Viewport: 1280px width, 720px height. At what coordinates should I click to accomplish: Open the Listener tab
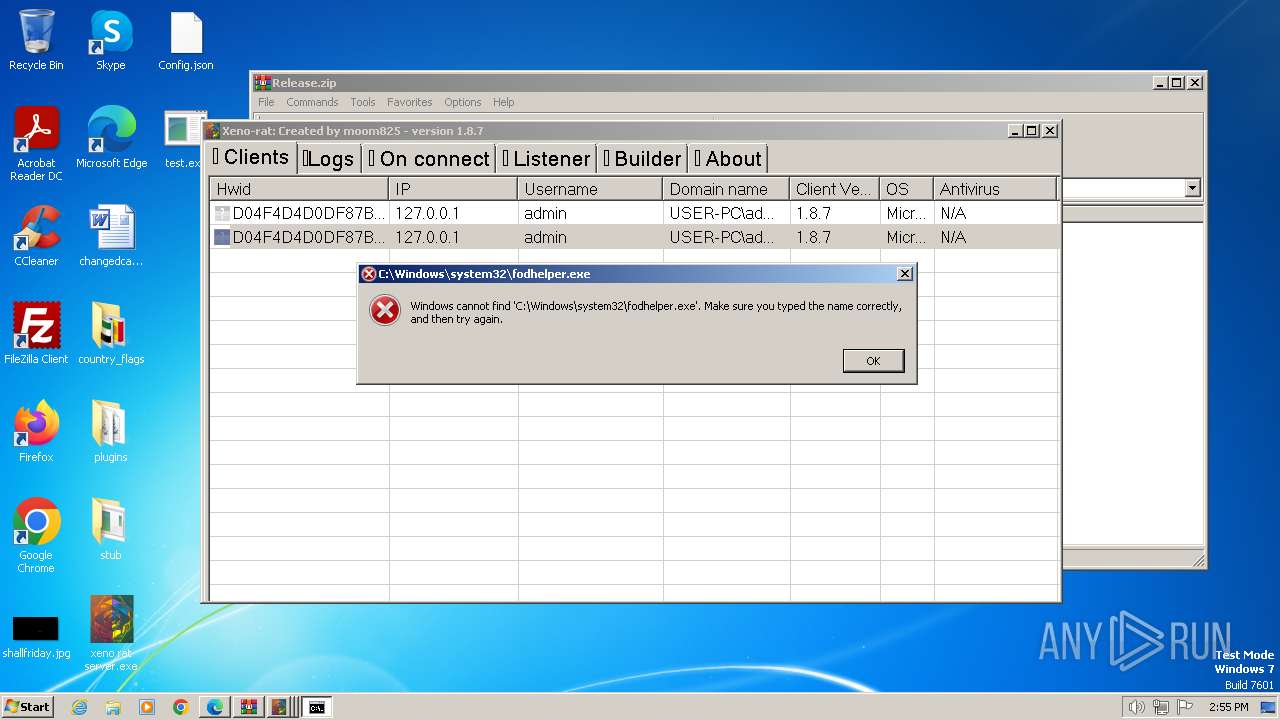click(x=546, y=158)
